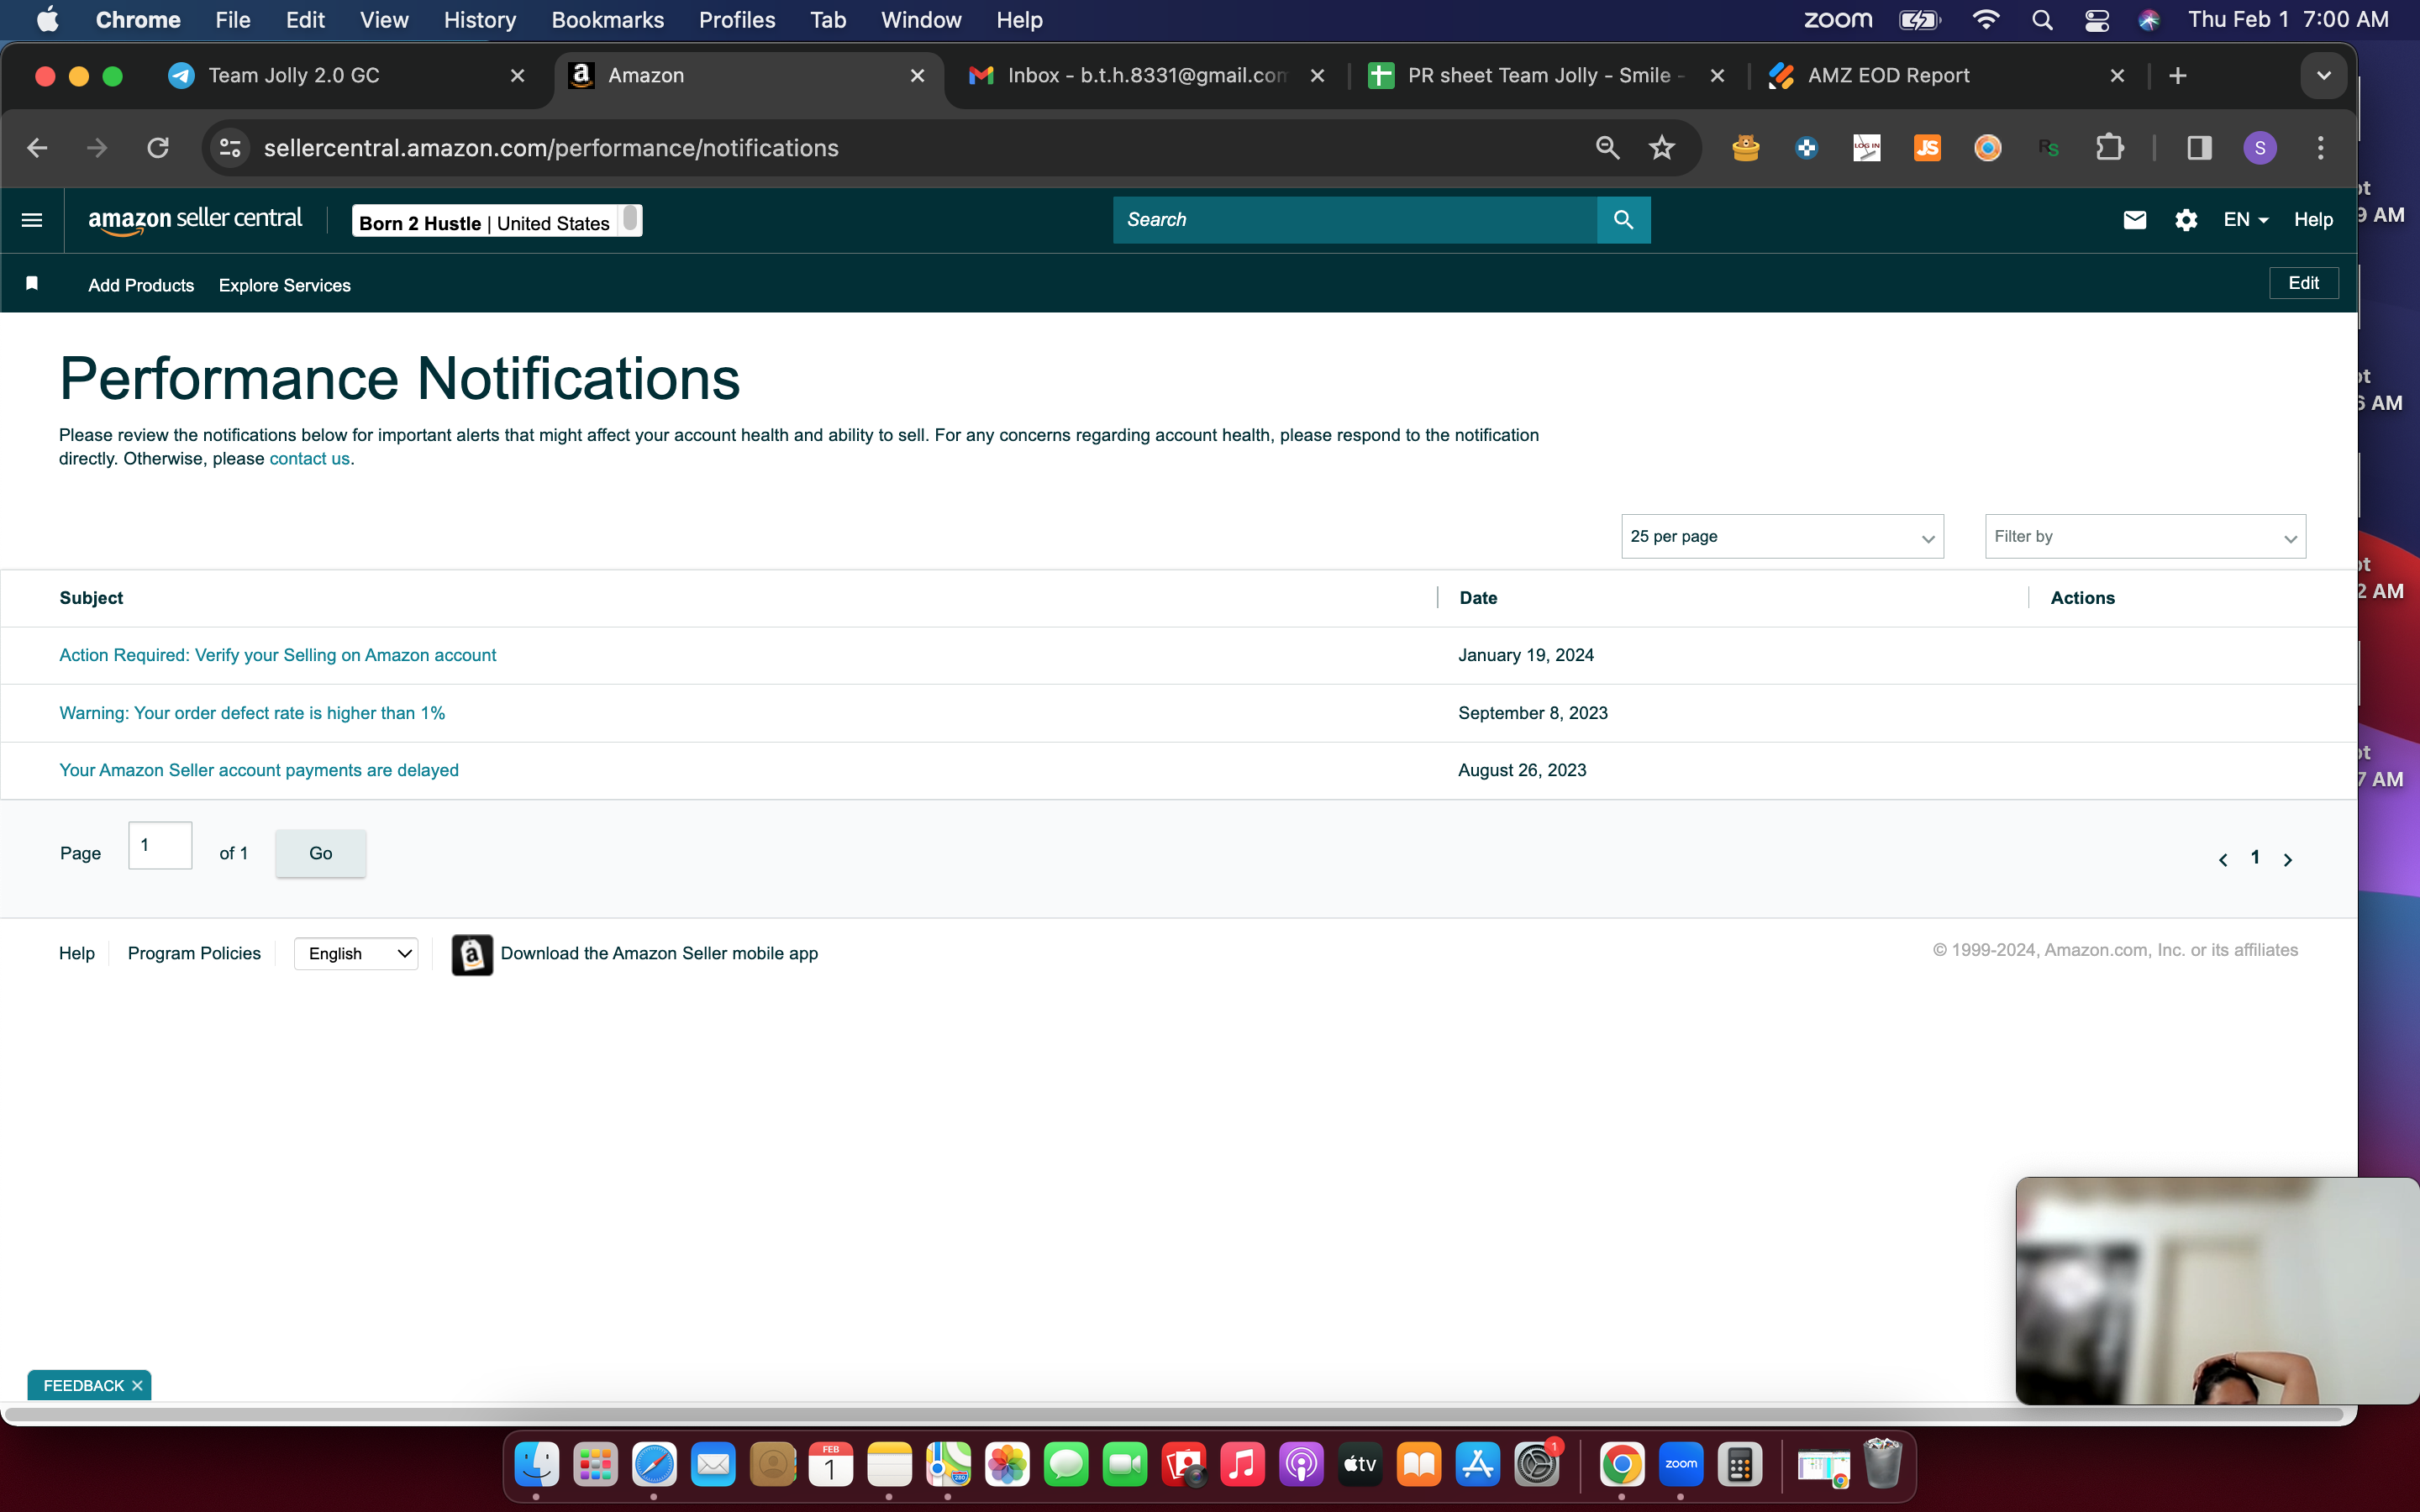The image size is (2420, 1512).
Task: Click the FEEDBACK button
Action: coord(84,1385)
